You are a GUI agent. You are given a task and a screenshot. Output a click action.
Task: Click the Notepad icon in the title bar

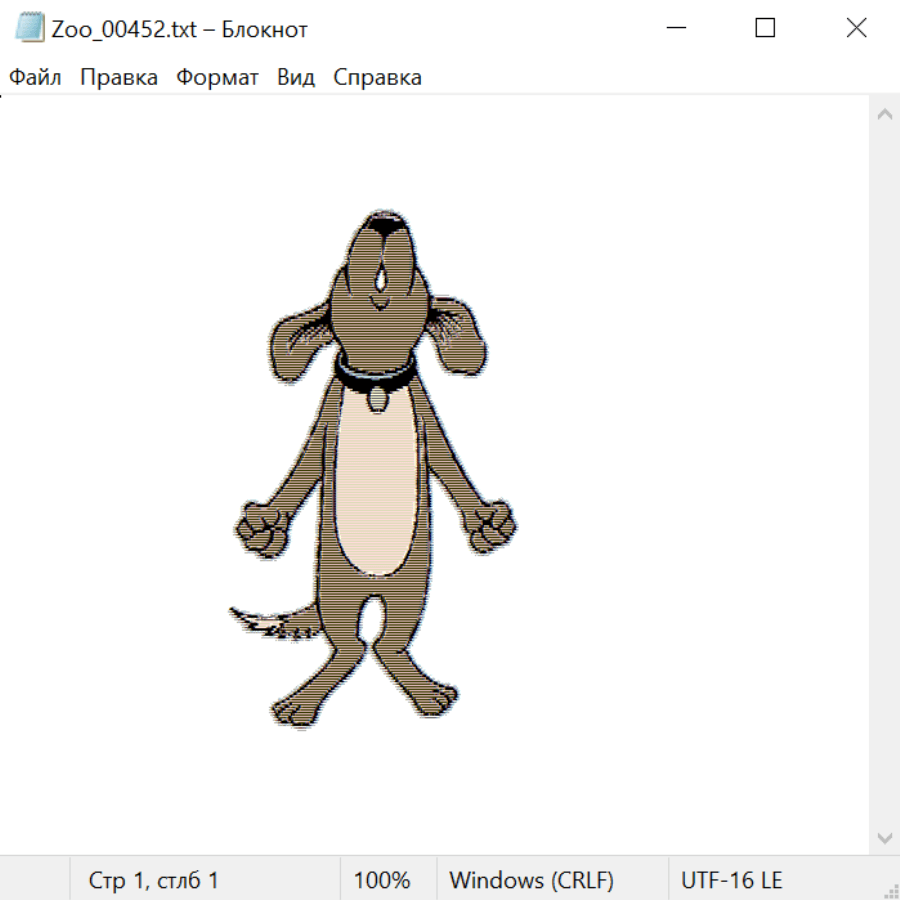30,28
